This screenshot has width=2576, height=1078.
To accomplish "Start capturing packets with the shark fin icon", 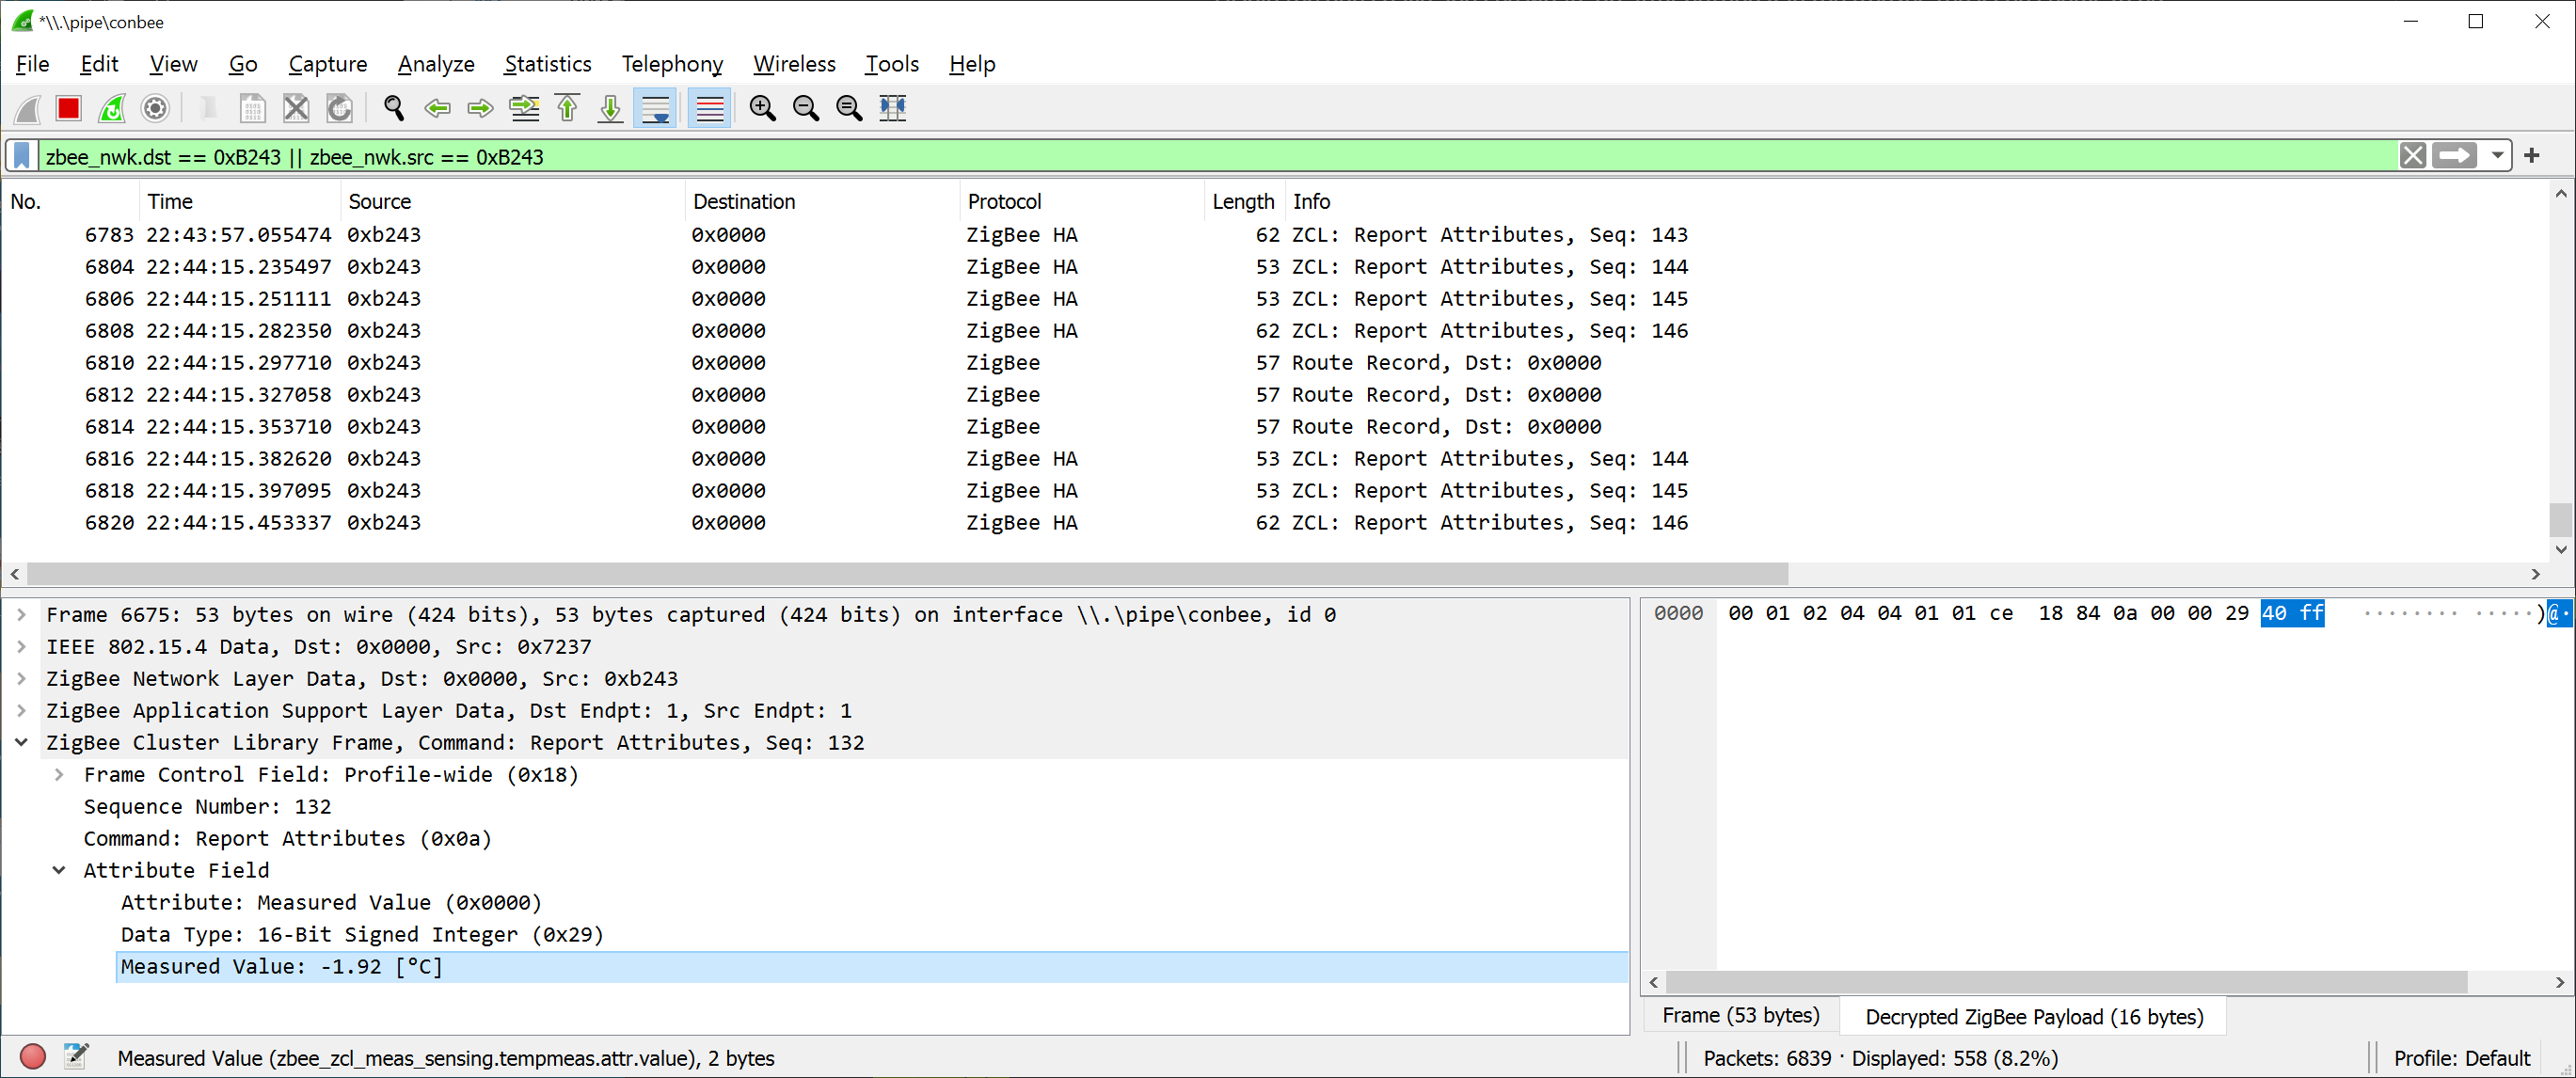I will (28, 108).
